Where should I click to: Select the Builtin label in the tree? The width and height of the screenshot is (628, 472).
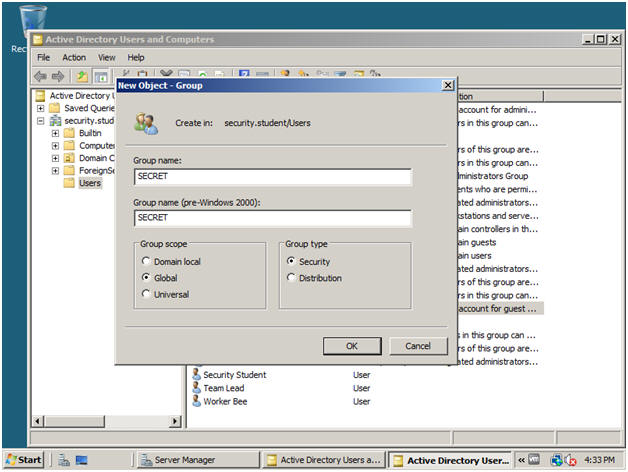click(90, 133)
